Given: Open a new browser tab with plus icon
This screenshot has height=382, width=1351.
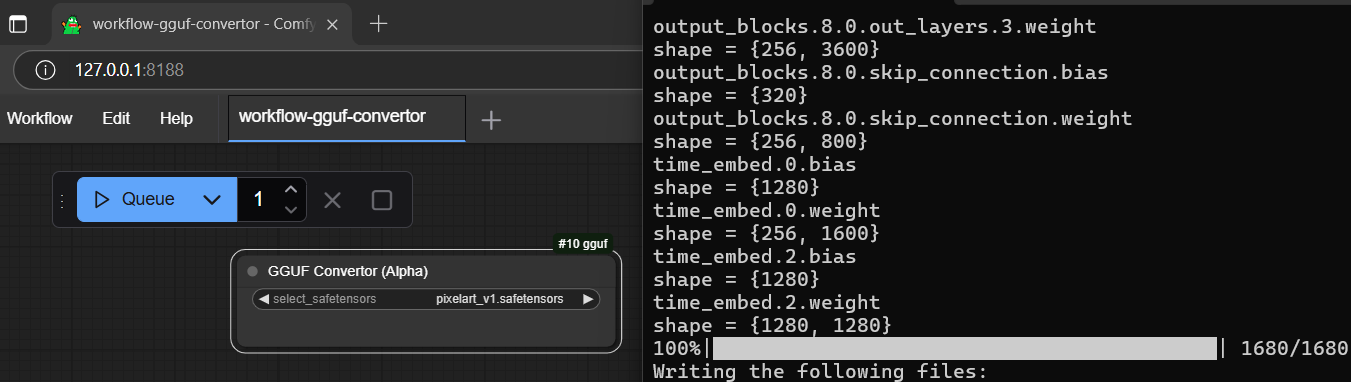Looking at the screenshot, I should click(x=378, y=24).
